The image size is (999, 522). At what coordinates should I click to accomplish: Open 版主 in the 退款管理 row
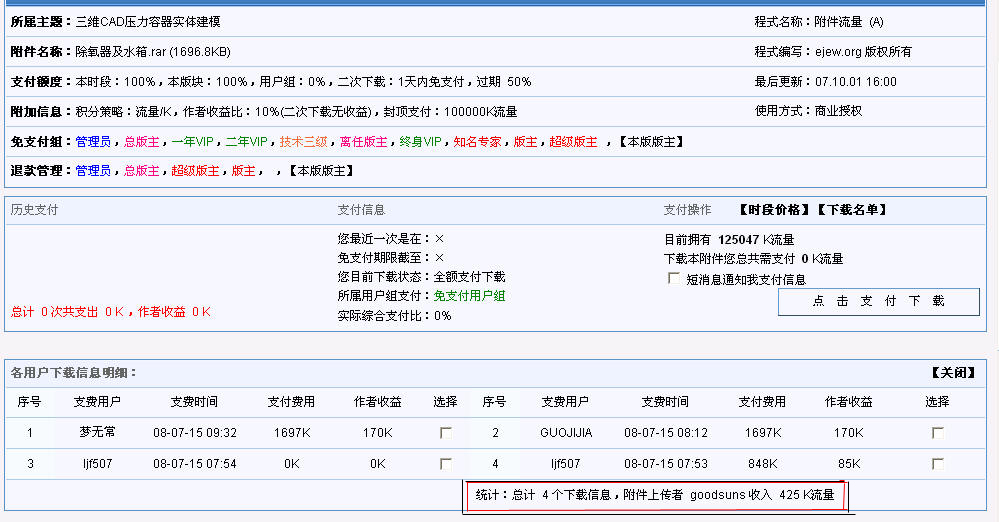click(x=243, y=170)
